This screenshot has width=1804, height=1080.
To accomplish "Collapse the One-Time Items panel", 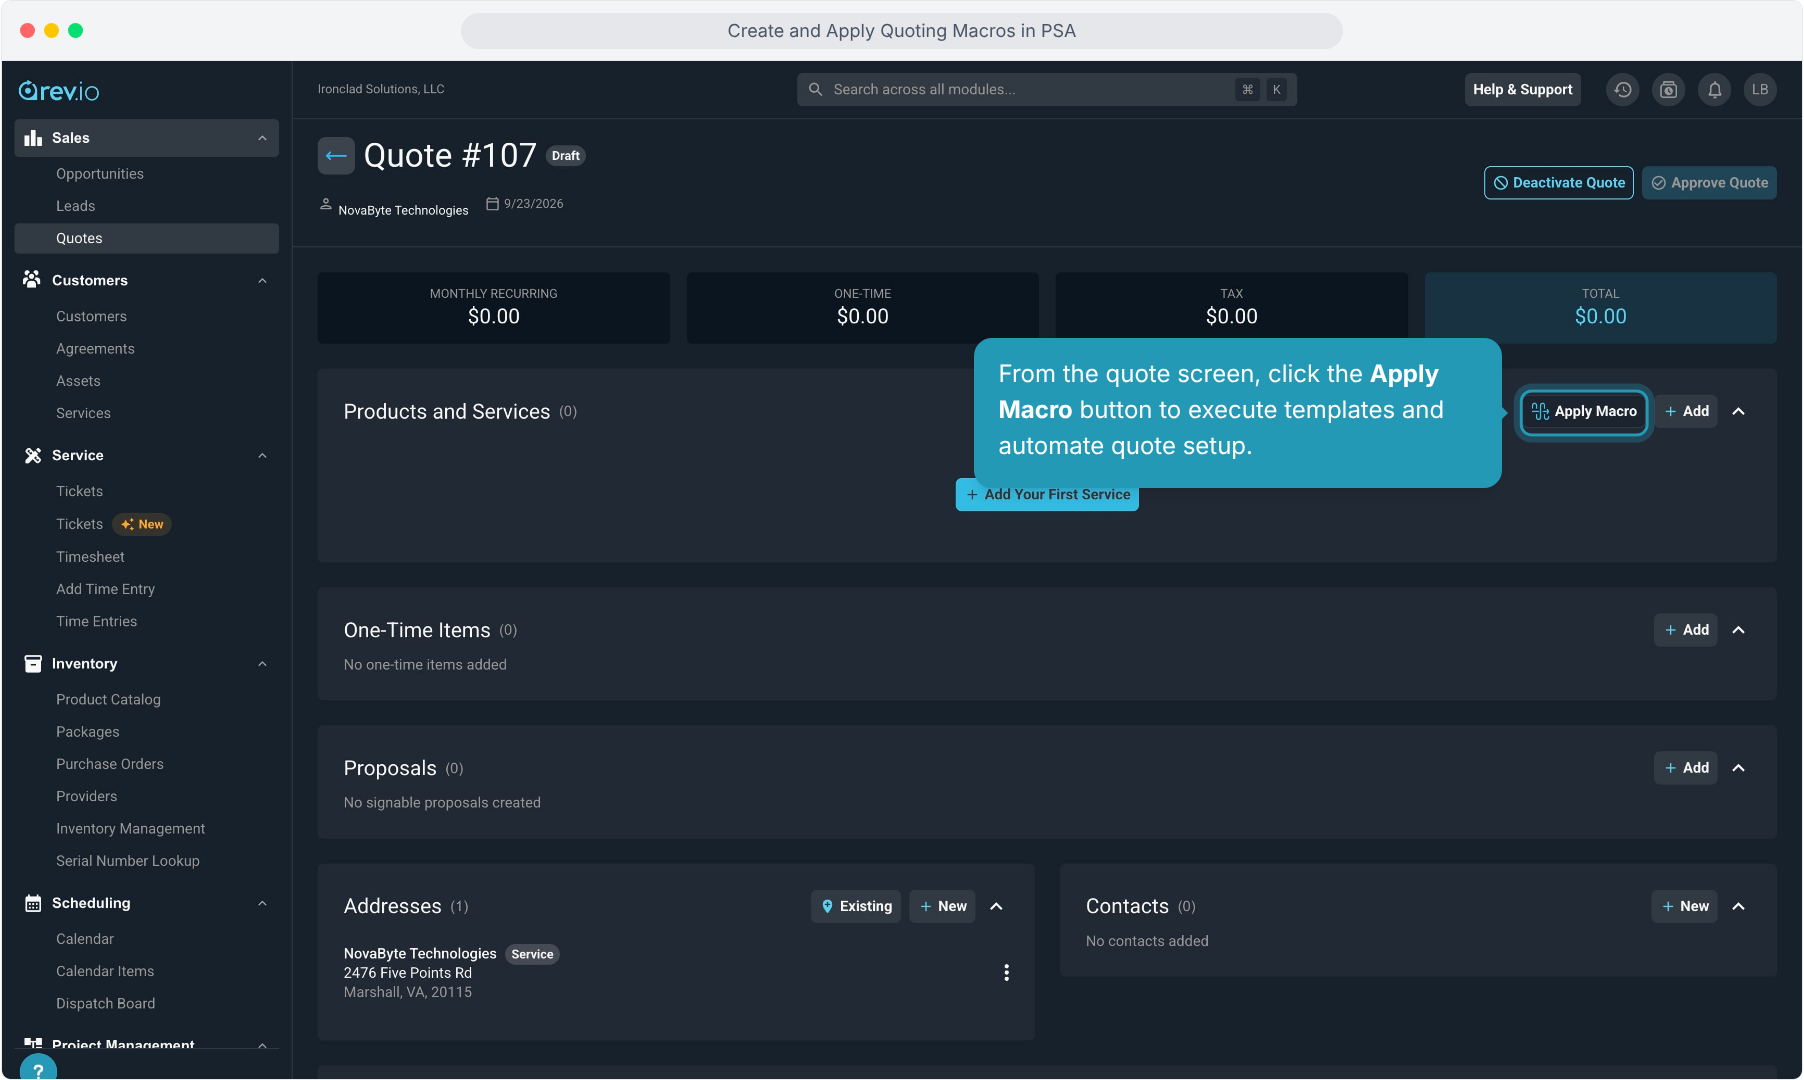I will (x=1739, y=630).
